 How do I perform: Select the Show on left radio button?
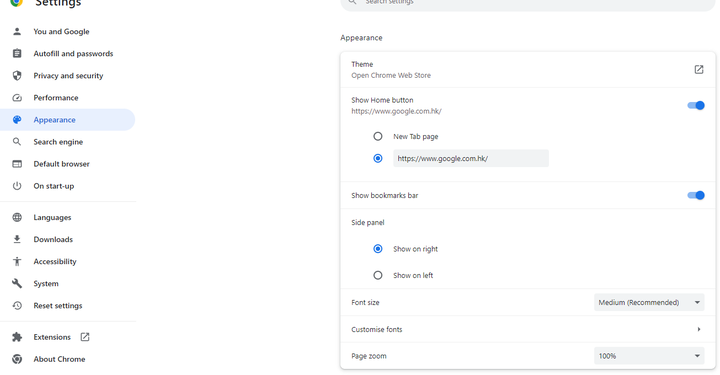click(x=377, y=276)
